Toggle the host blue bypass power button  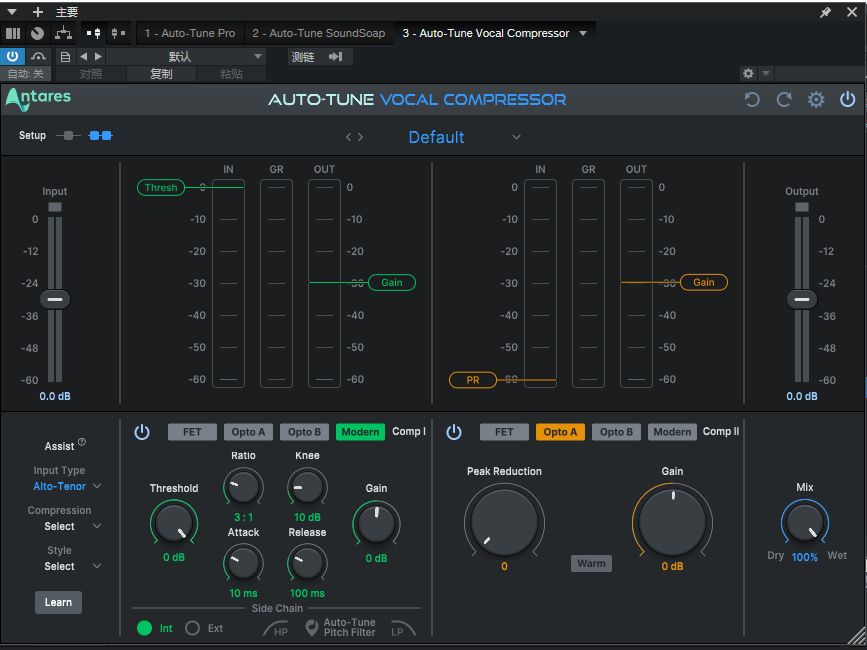point(12,56)
